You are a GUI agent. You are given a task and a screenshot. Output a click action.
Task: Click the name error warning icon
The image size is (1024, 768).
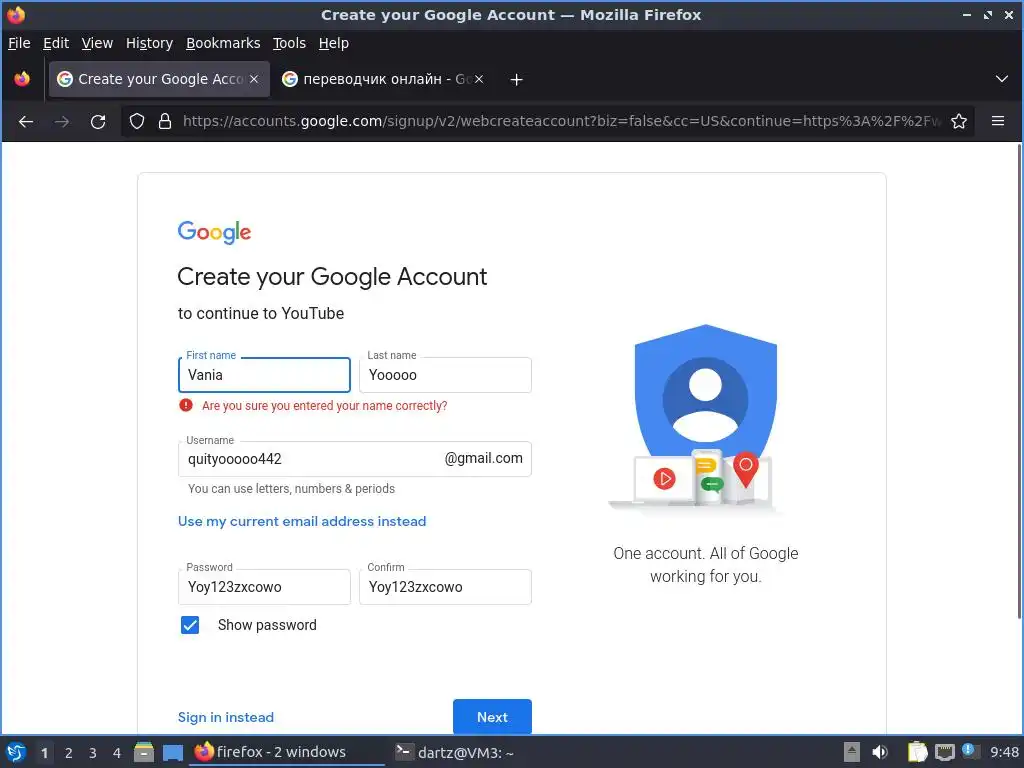(186, 405)
